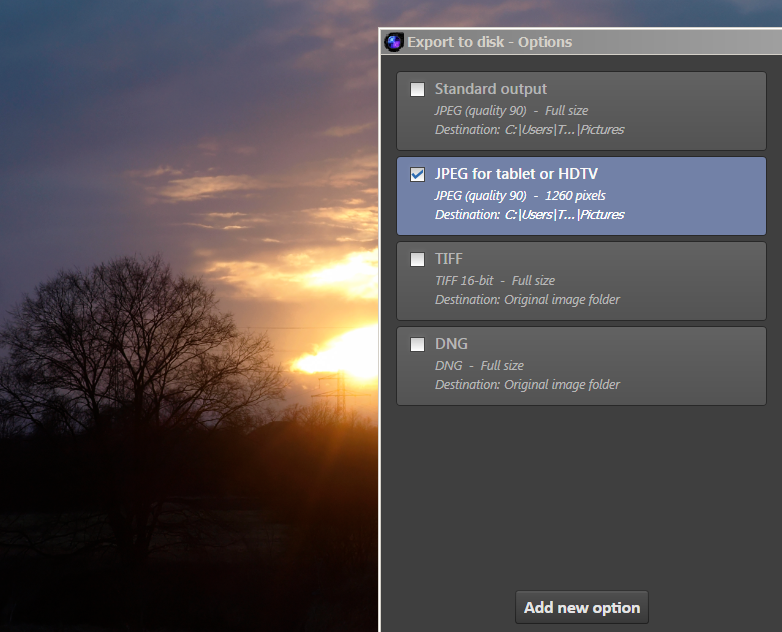Click TIFF's Original image folder destination
This screenshot has height=632, width=782.
(x=562, y=300)
